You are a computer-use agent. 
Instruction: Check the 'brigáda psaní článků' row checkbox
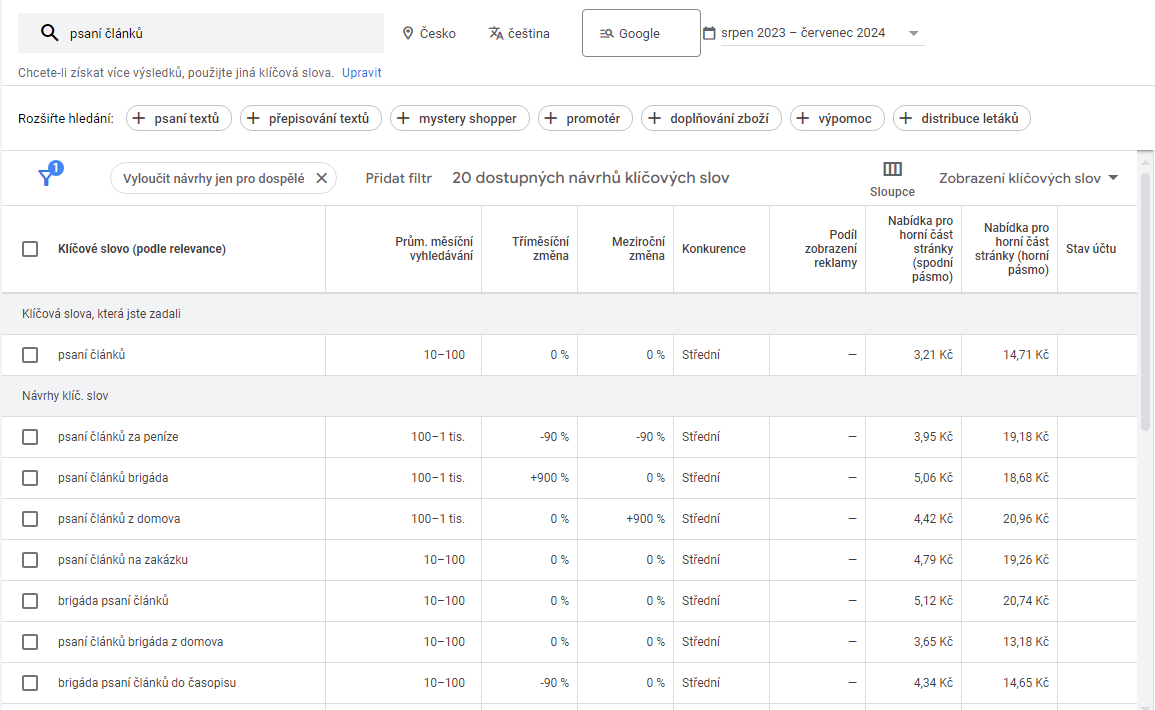click(30, 601)
